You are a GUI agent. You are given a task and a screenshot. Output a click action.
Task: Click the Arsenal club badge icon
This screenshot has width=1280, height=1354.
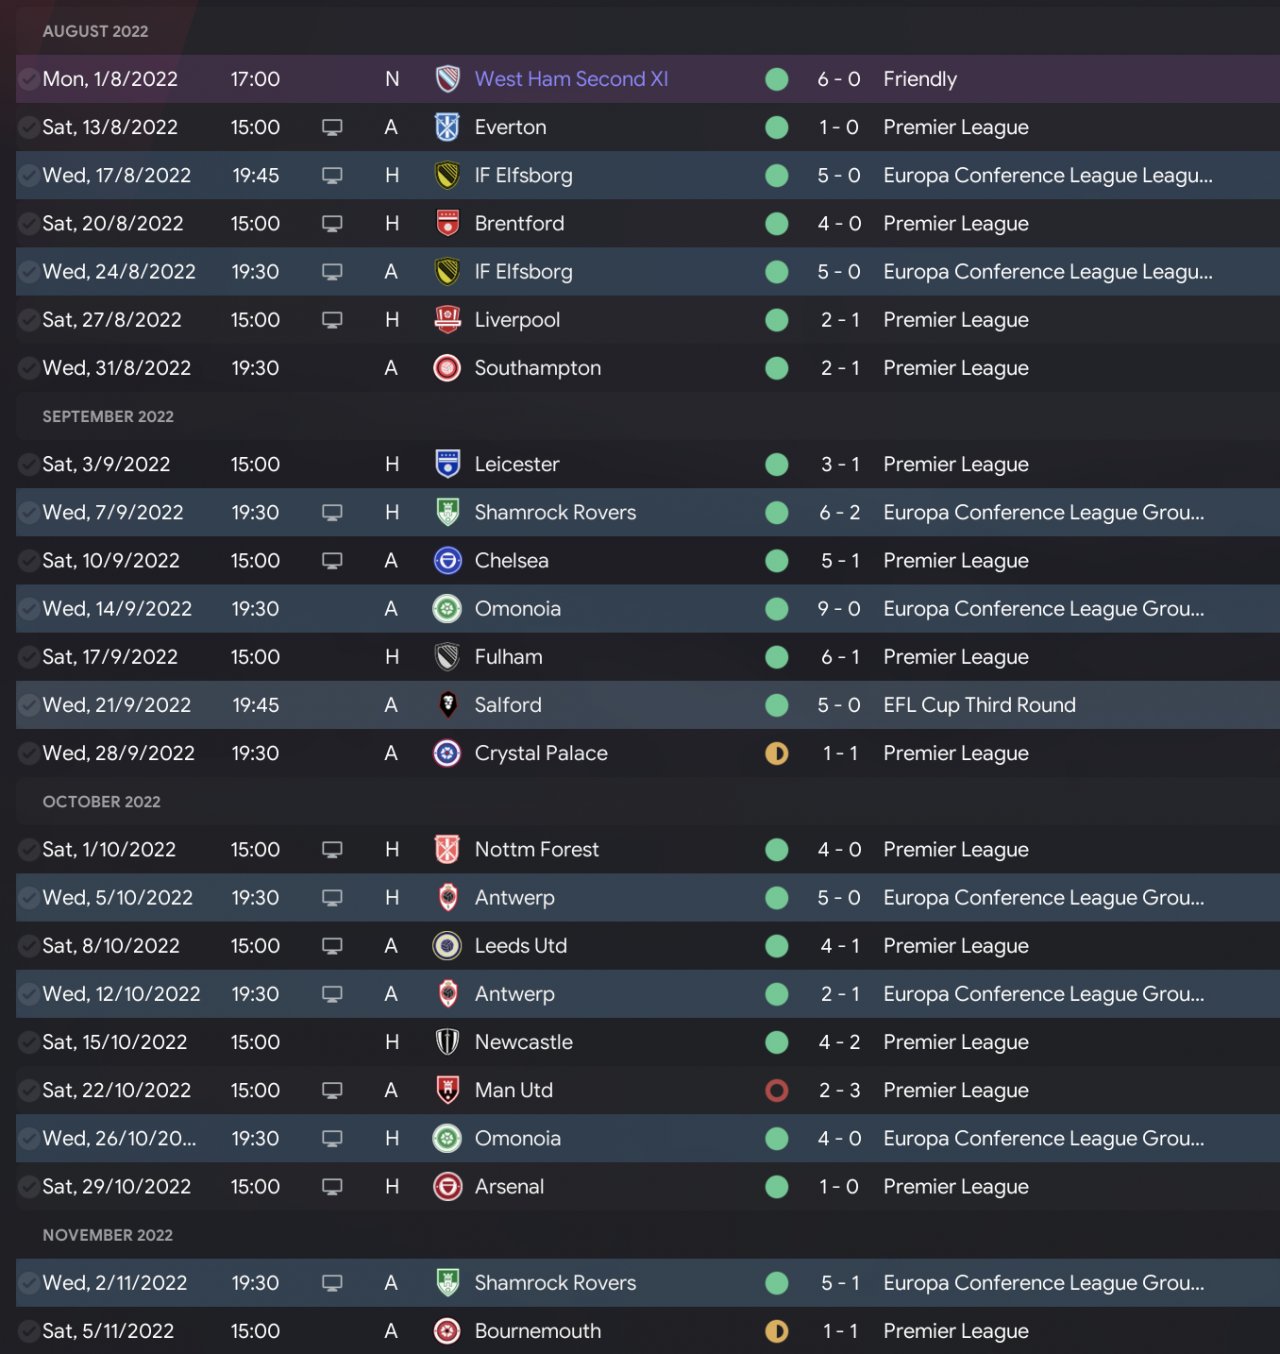point(447,1187)
